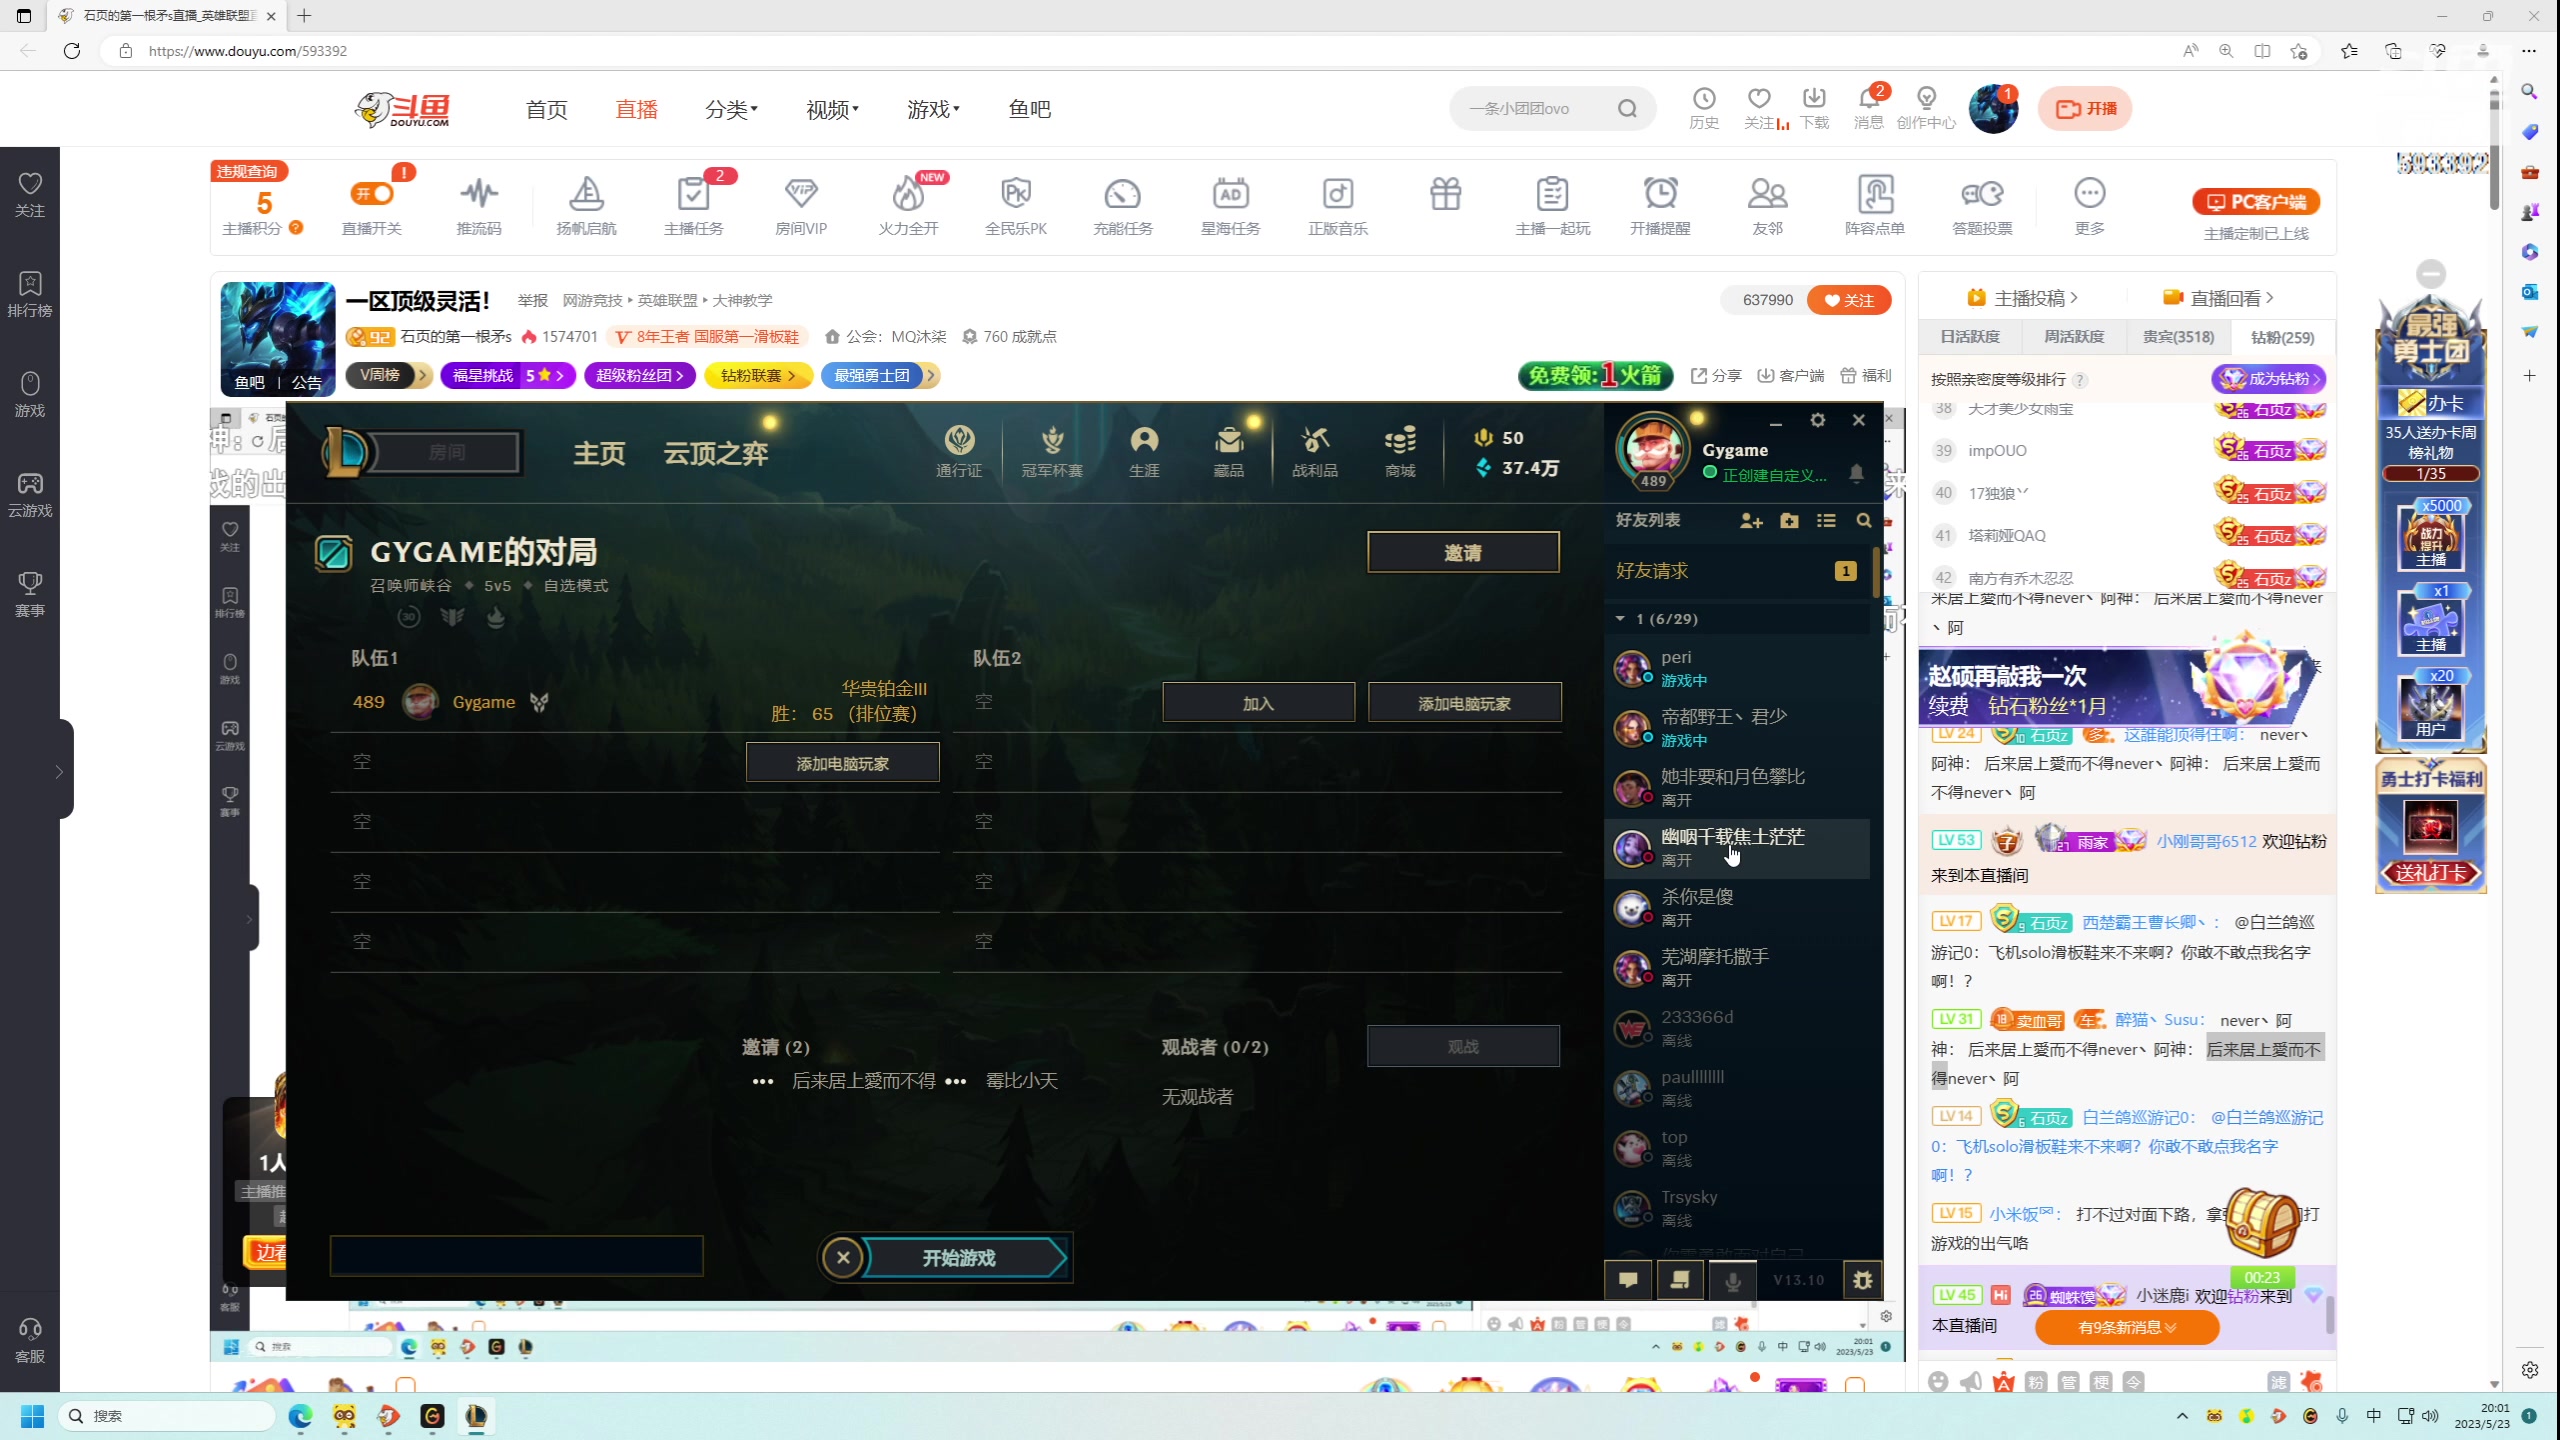Click the add-friend icon in 好友列表

coord(1751,521)
